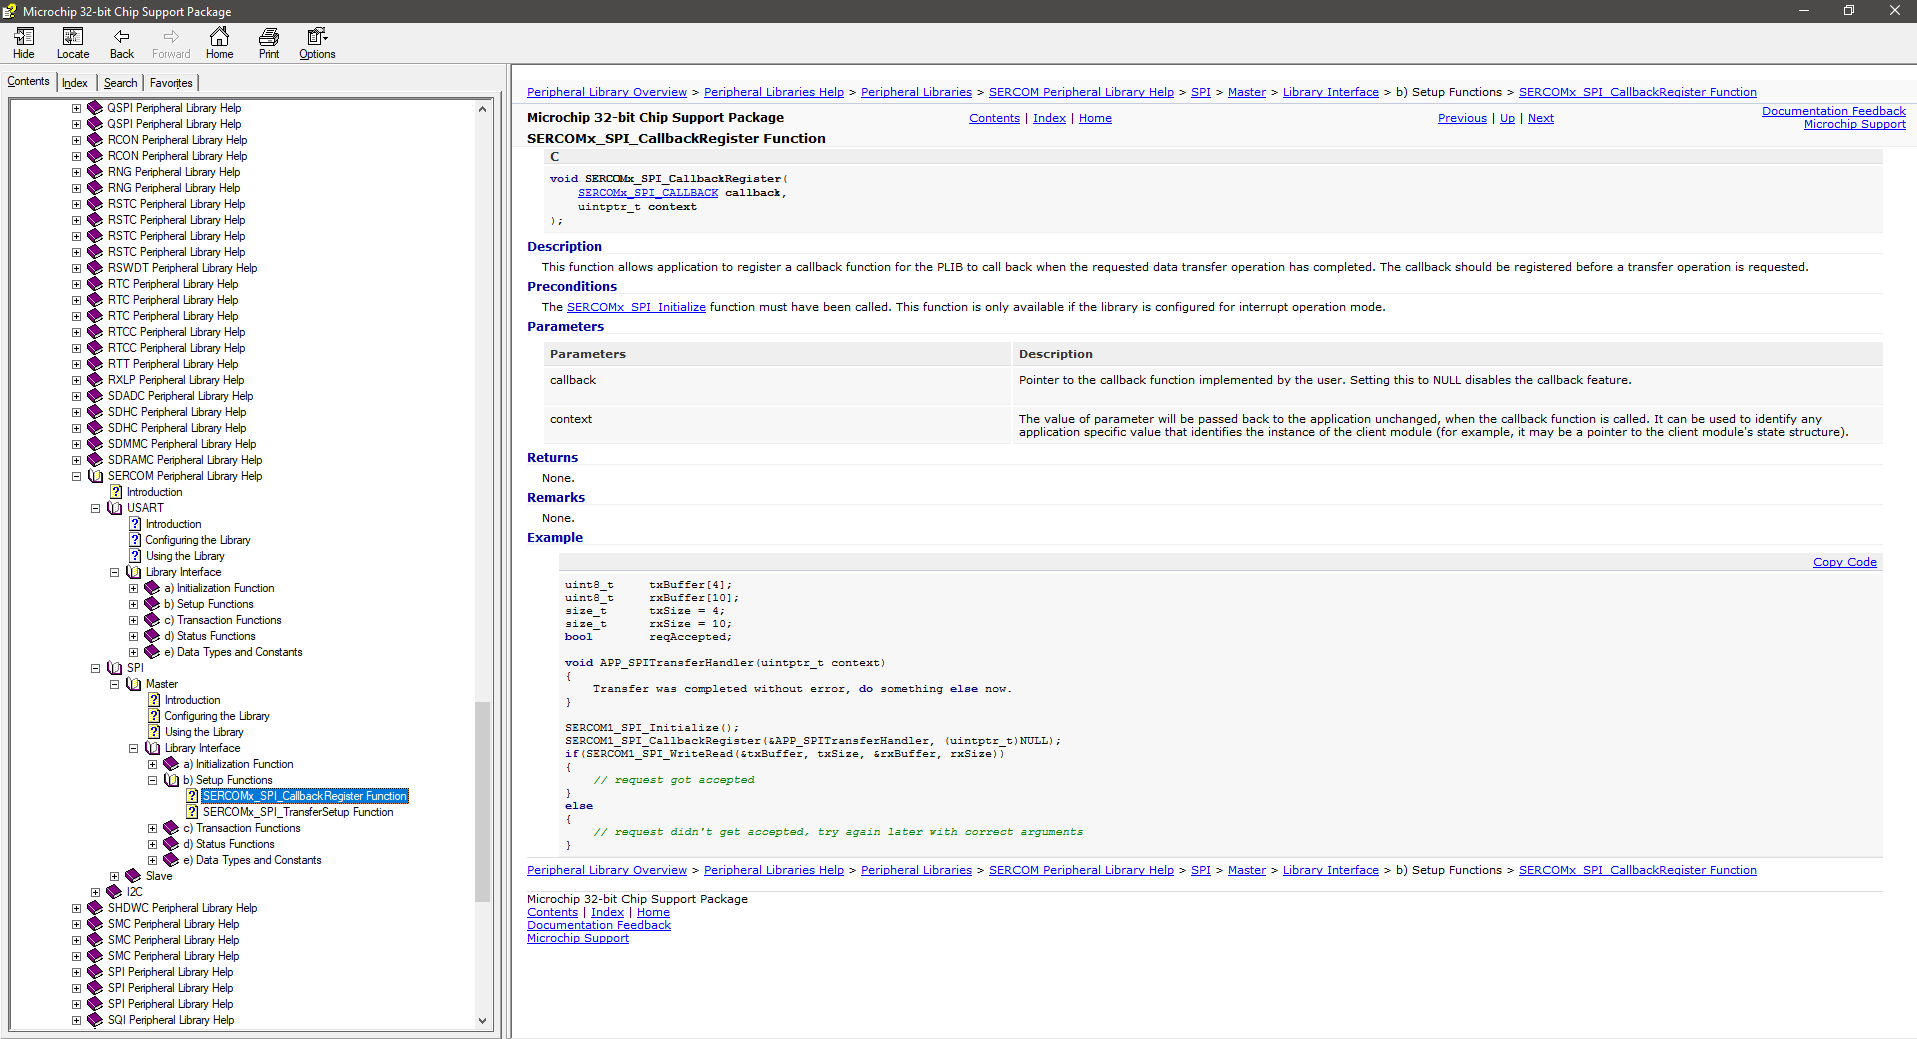Switch to the Index tab
This screenshot has width=1917, height=1039.
pos(75,83)
